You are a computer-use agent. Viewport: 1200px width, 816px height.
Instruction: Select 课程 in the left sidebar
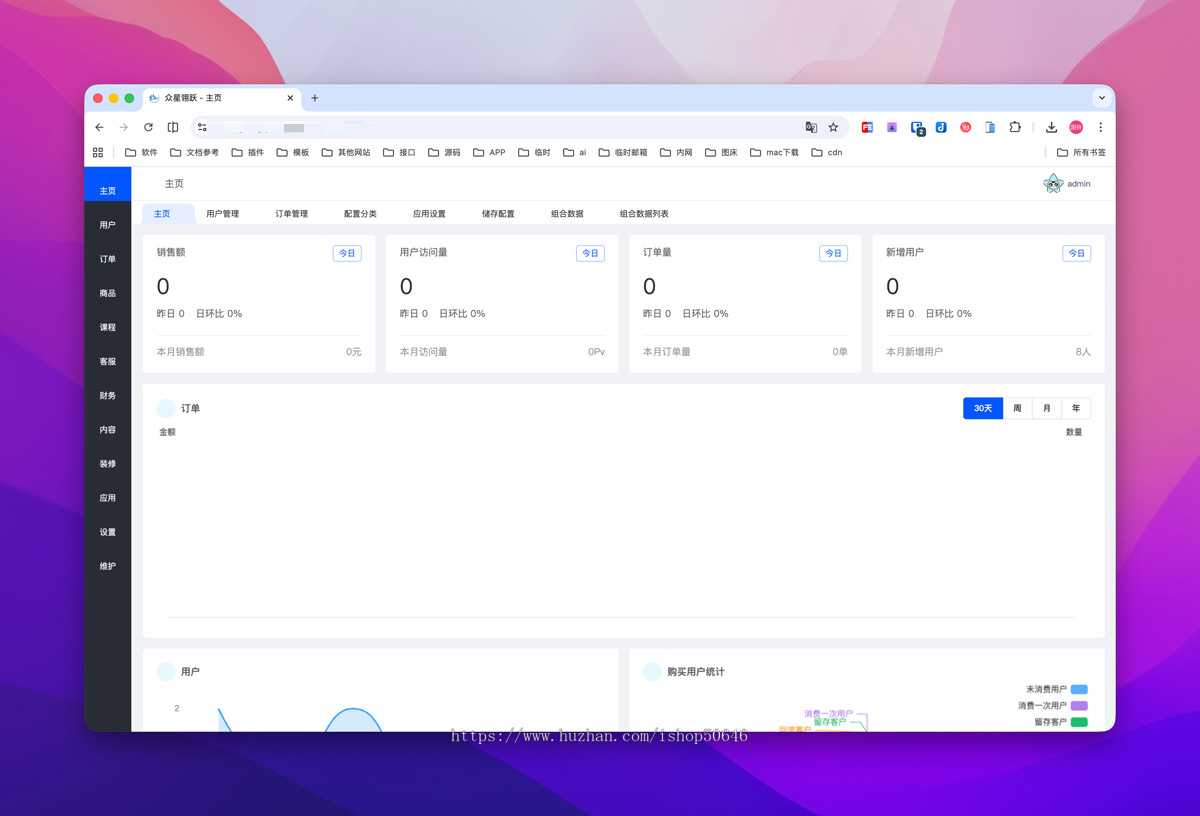click(108, 327)
